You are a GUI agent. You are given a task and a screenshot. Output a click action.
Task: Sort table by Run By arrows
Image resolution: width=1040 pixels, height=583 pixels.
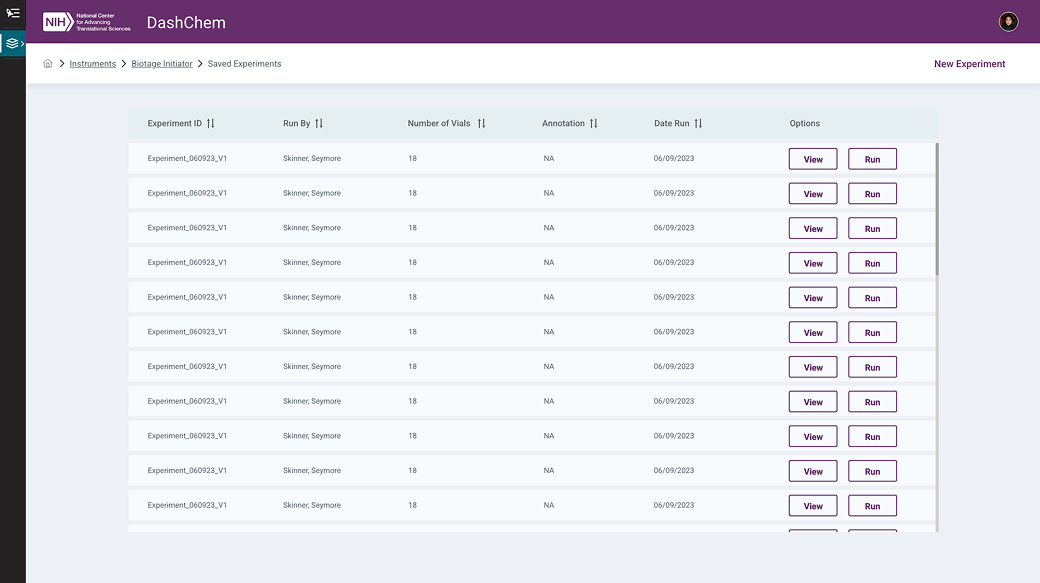319,124
